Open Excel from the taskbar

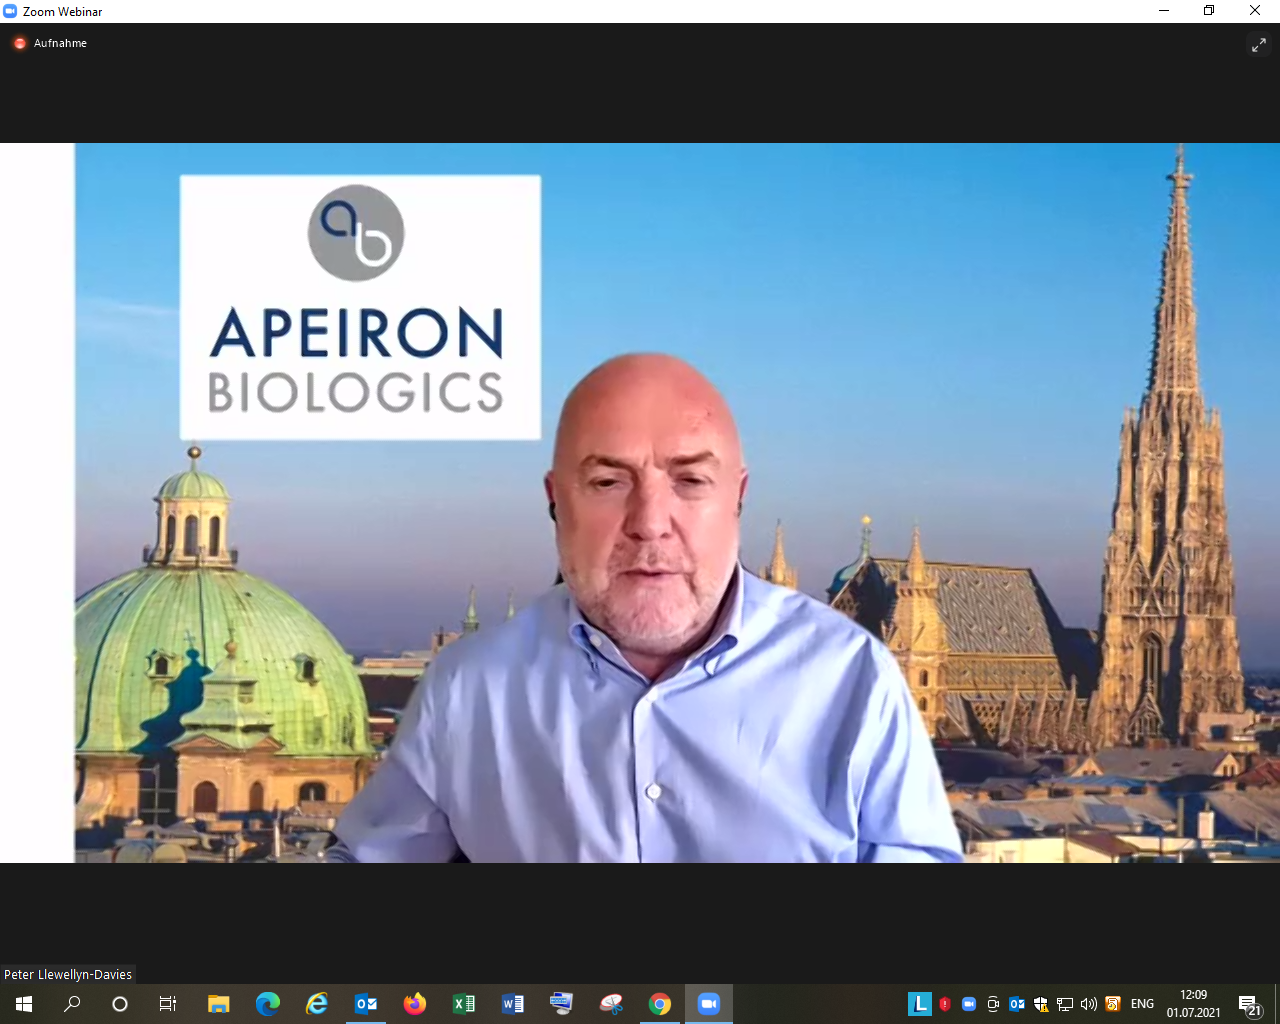click(x=464, y=1004)
